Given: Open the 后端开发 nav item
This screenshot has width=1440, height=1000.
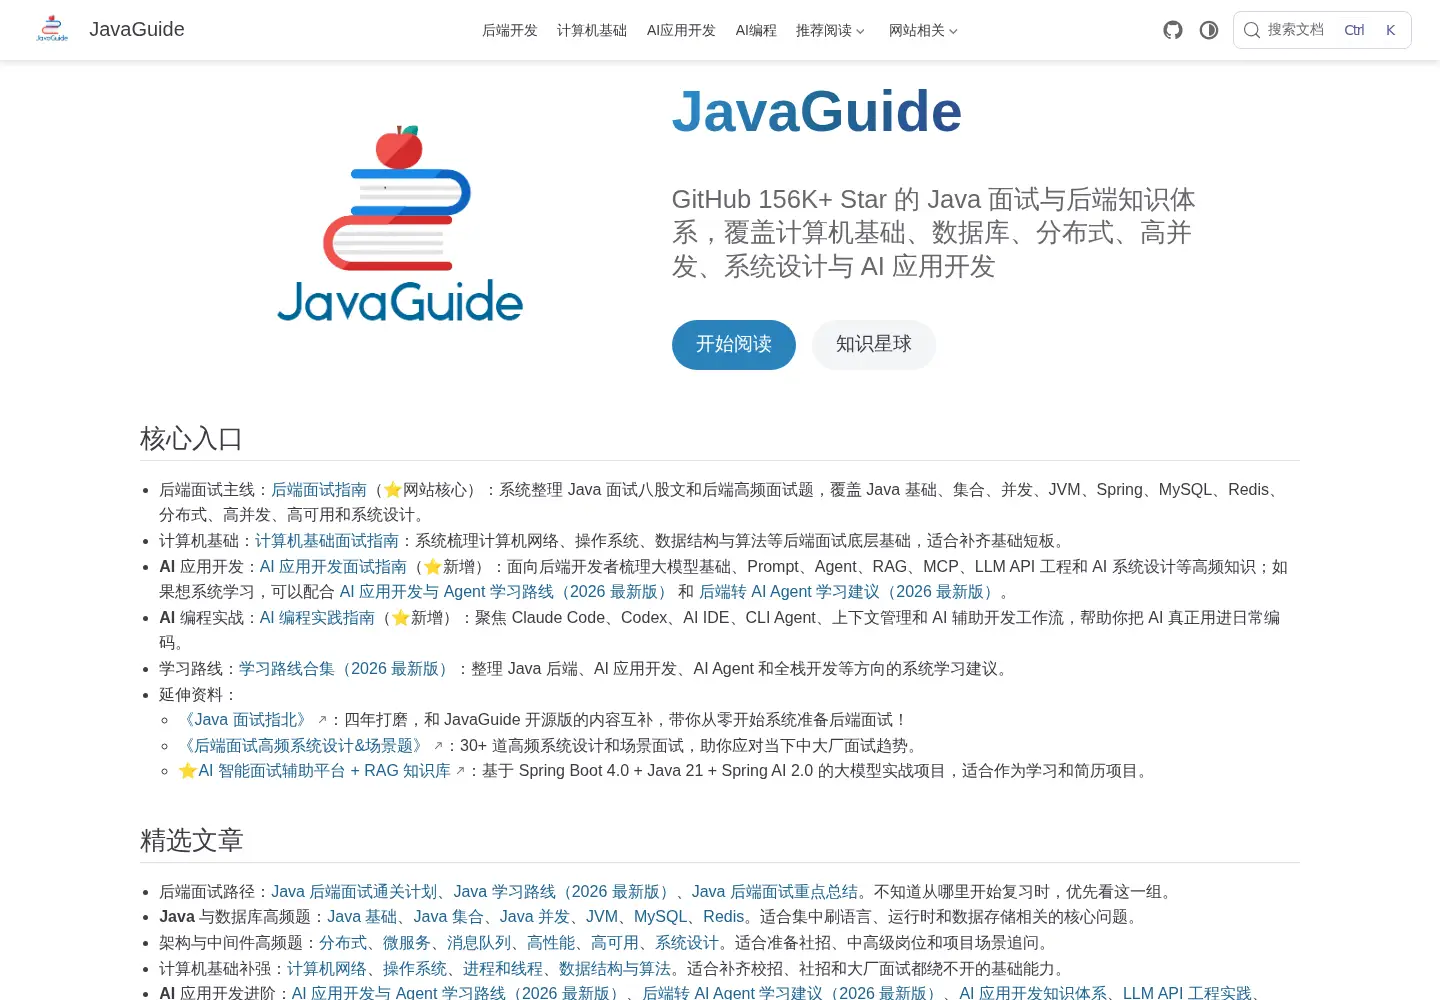Looking at the screenshot, I should (x=510, y=30).
